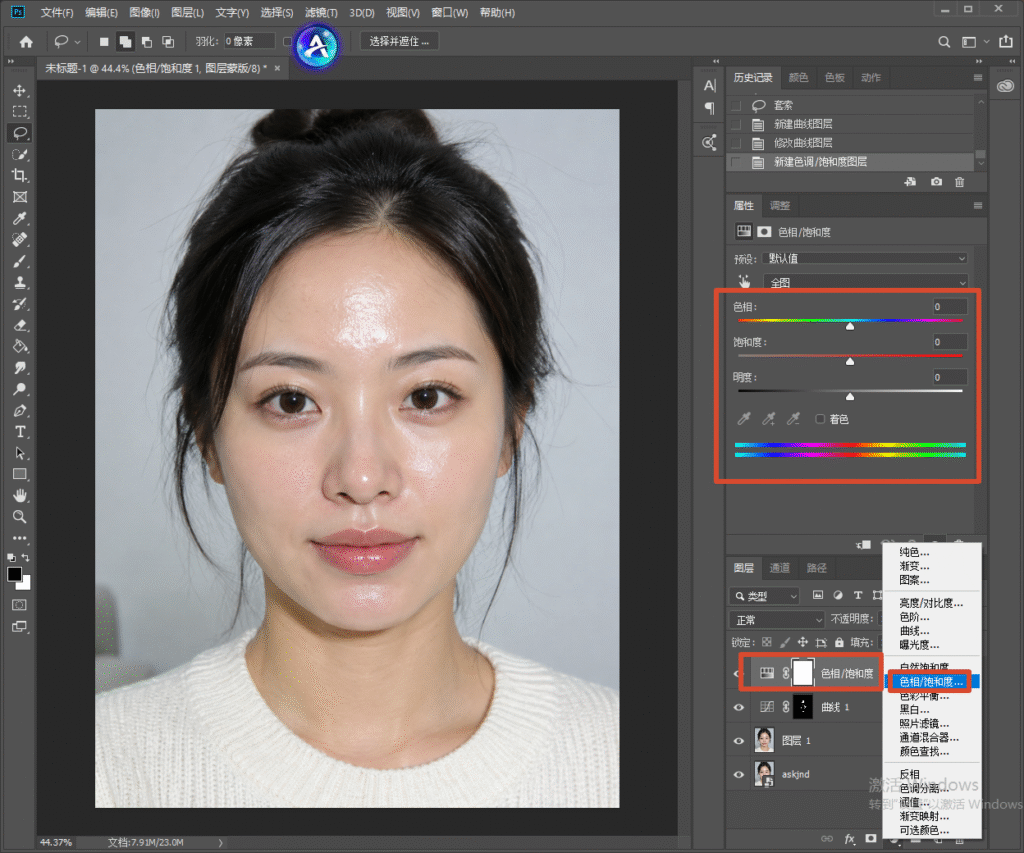Toggle history source box beside 套索
This screenshot has width=1024, height=853.
[x=737, y=105]
